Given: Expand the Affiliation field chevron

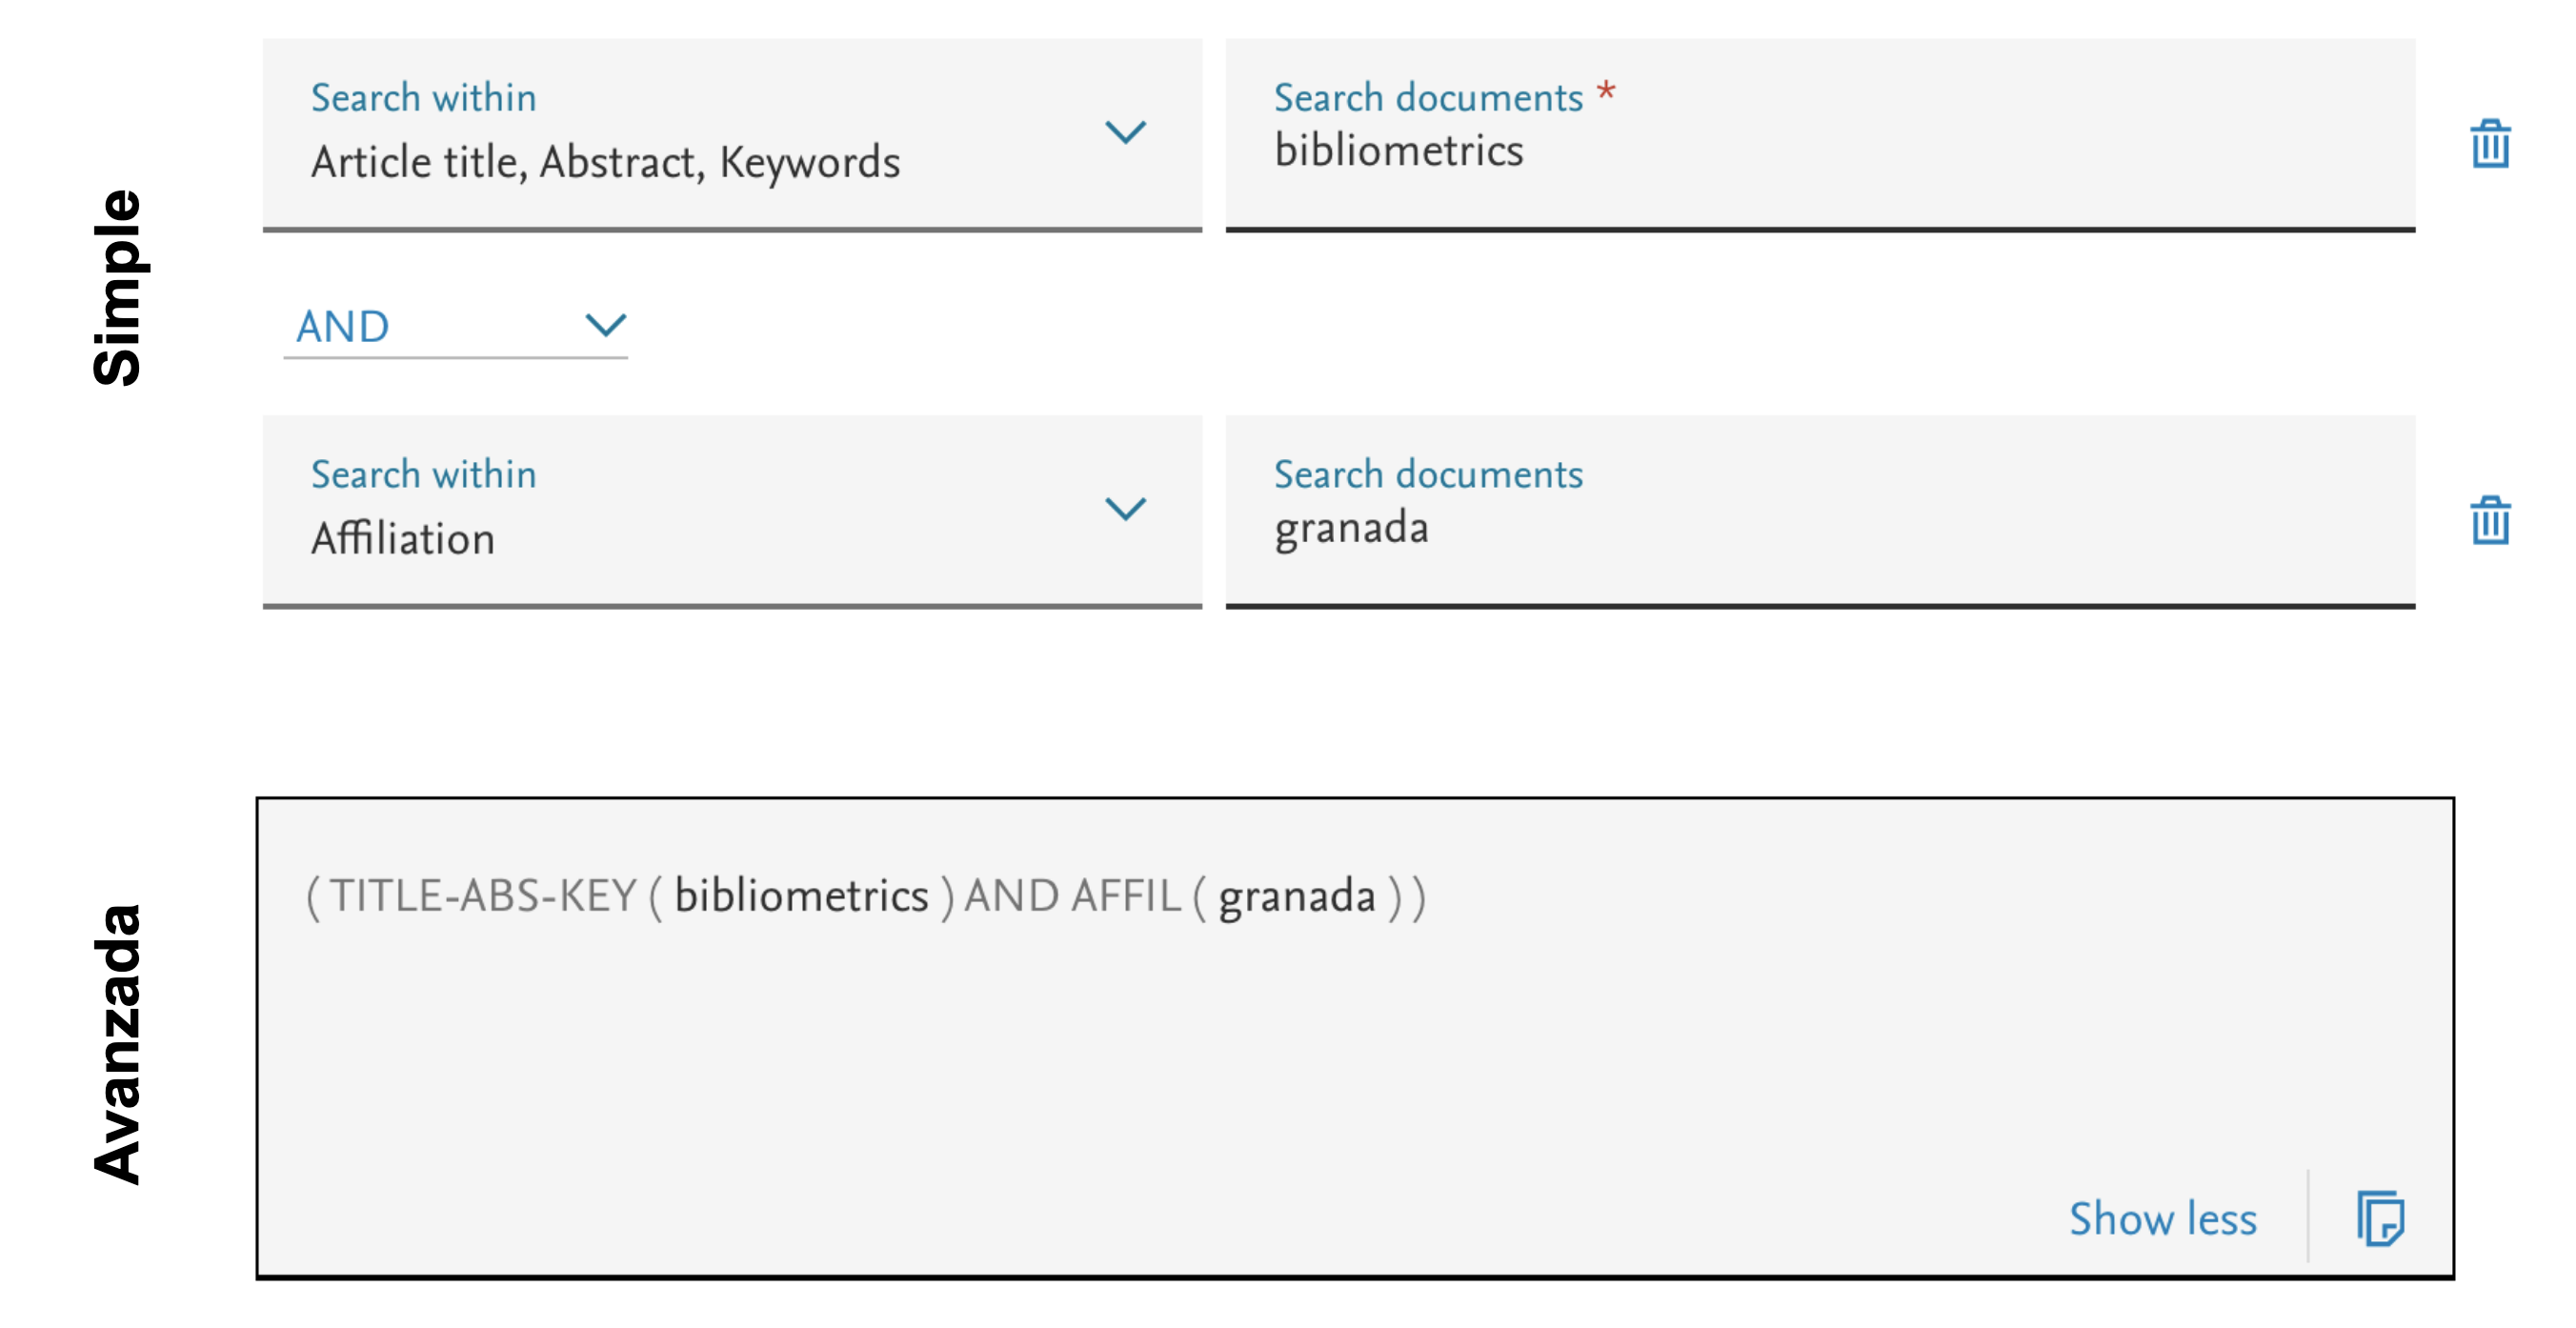Looking at the screenshot, I should pyautogui.click(x=1125, y=509).
